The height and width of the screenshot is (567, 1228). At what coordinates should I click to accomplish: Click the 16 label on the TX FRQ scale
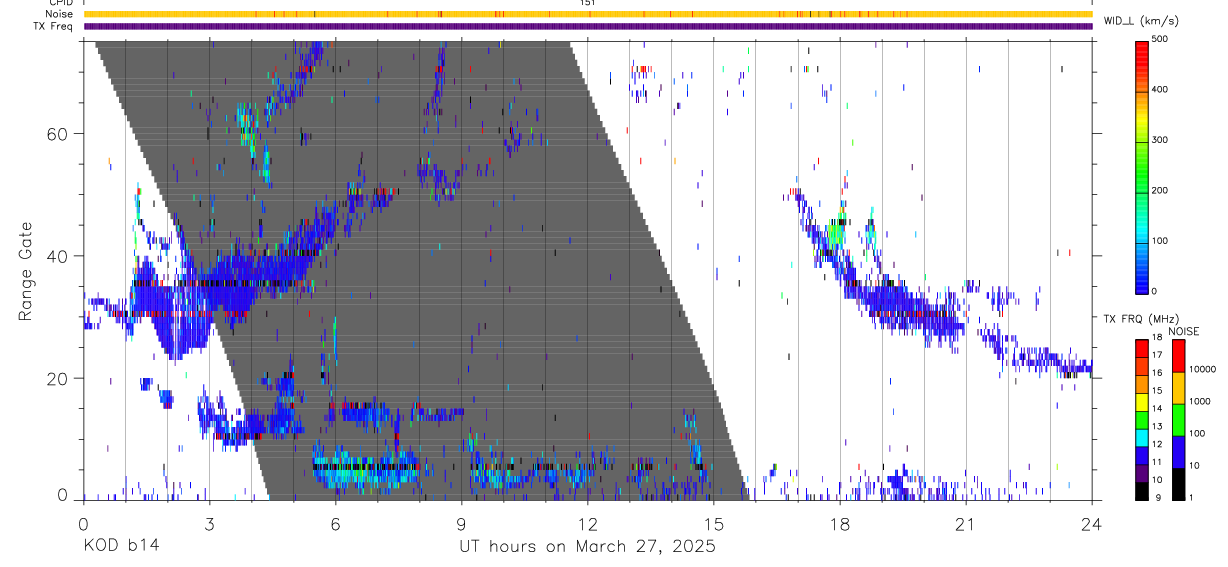pos(1157,373)
